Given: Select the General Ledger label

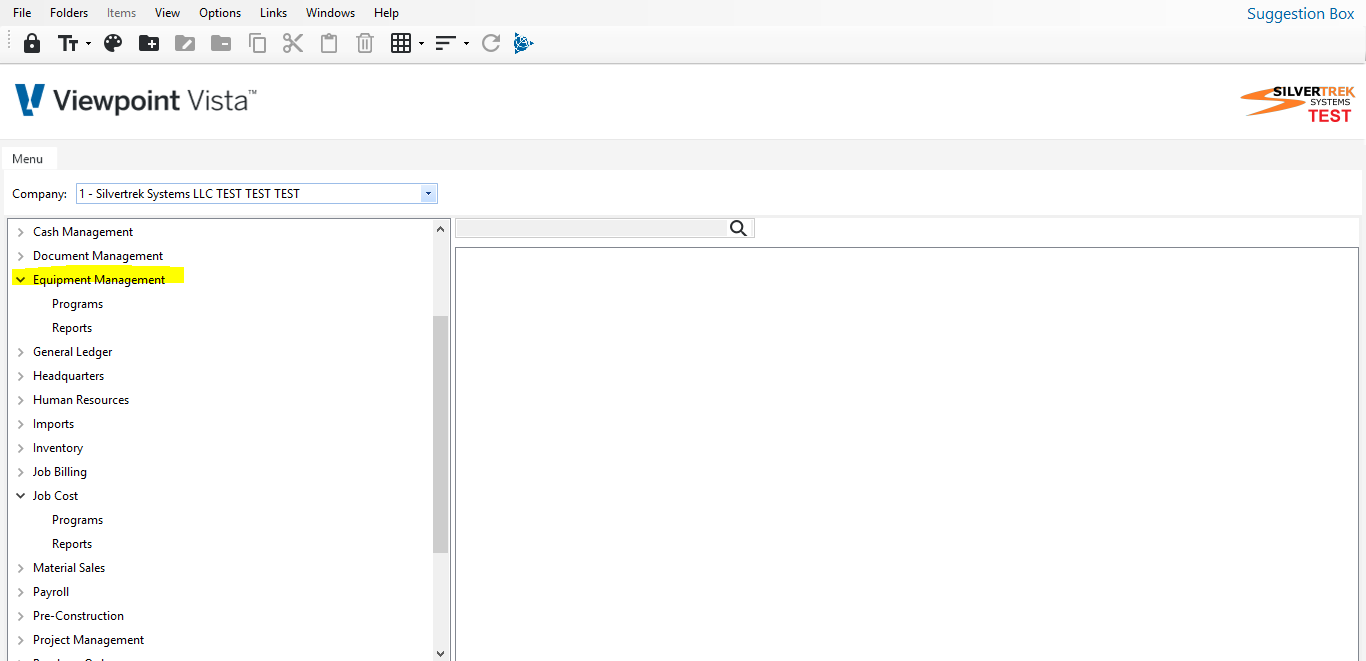Looking at the screenshot, I should [73, 352].
